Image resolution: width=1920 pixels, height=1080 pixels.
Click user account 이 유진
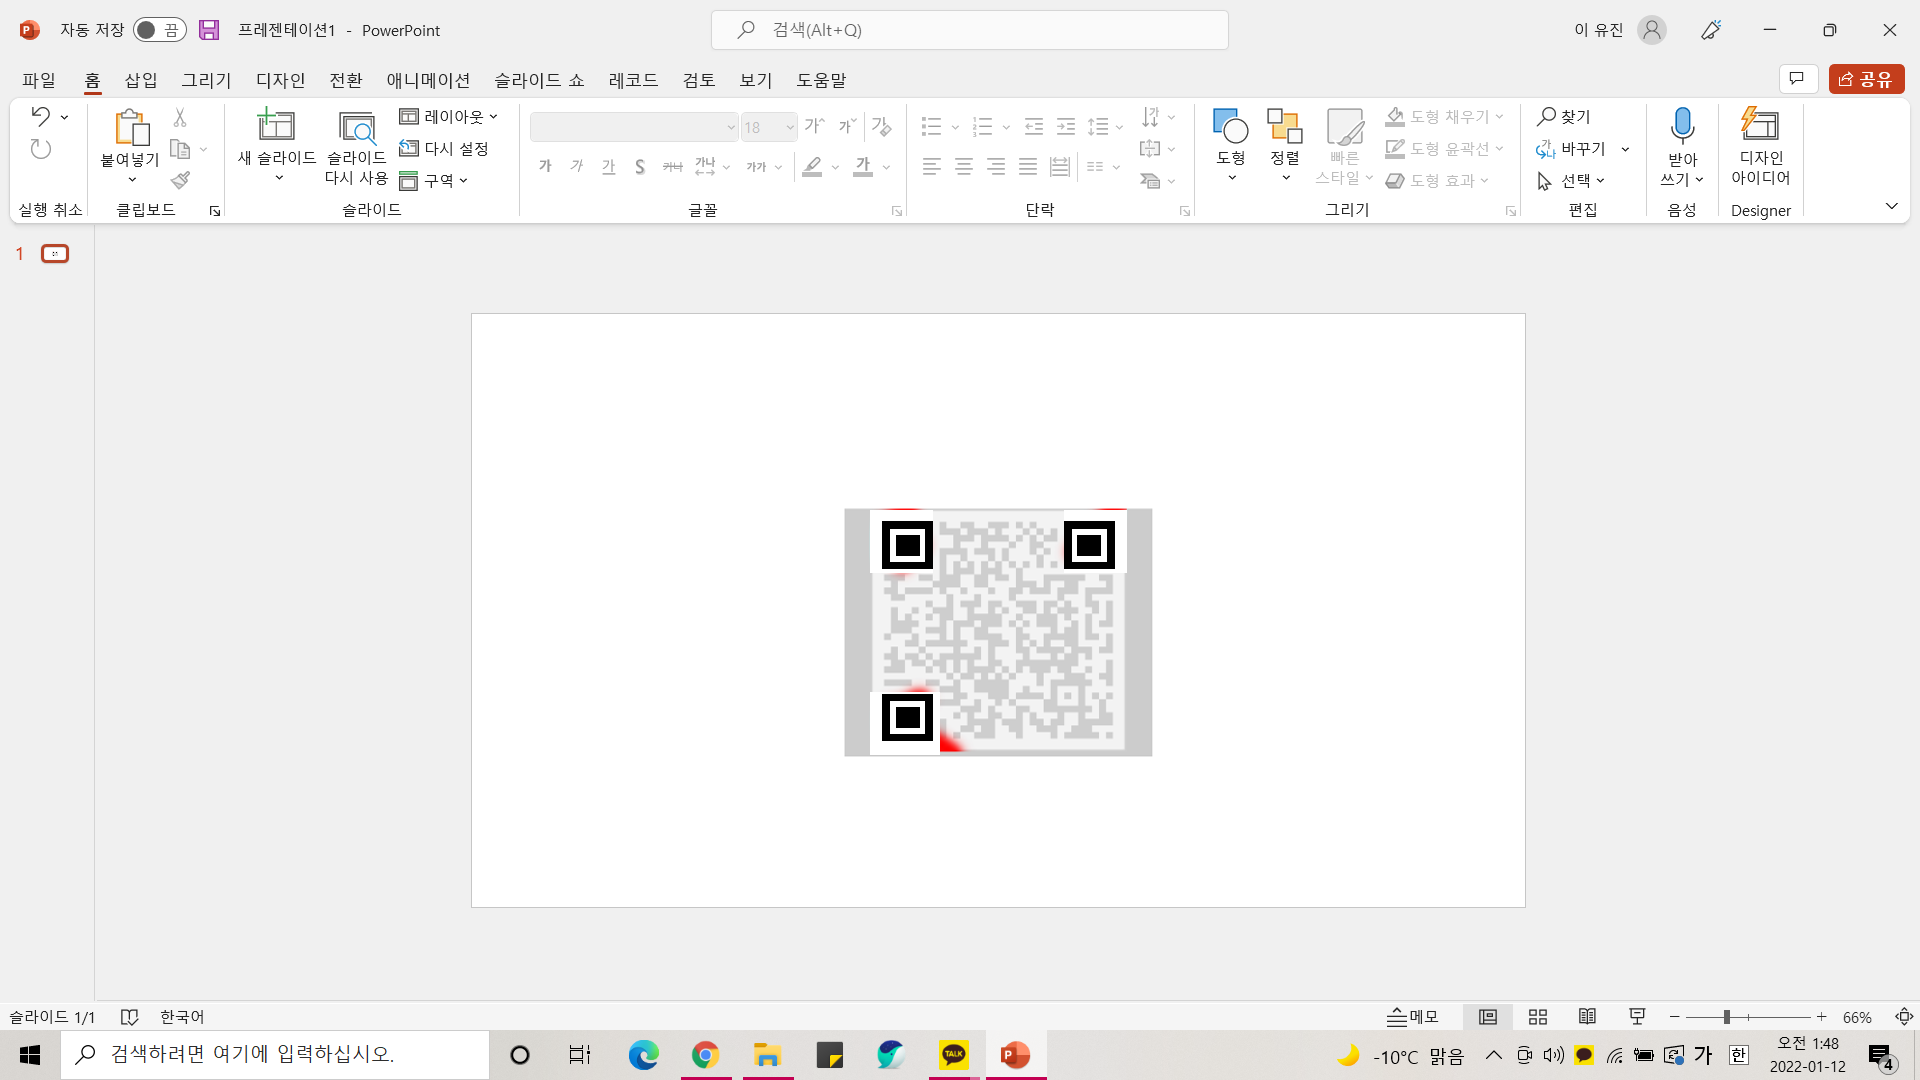click(x=1619, y=30)
